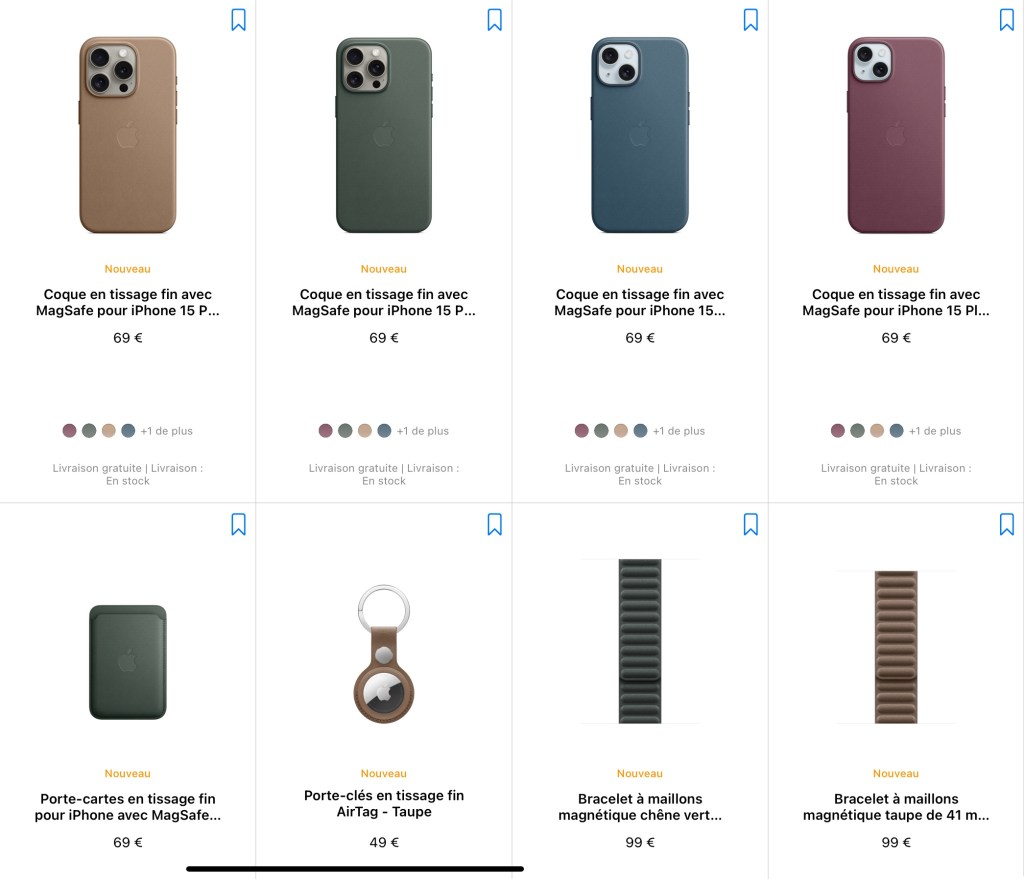
Task: Choose green swatch under the dark green case
Action: click(x=345, y=430)
